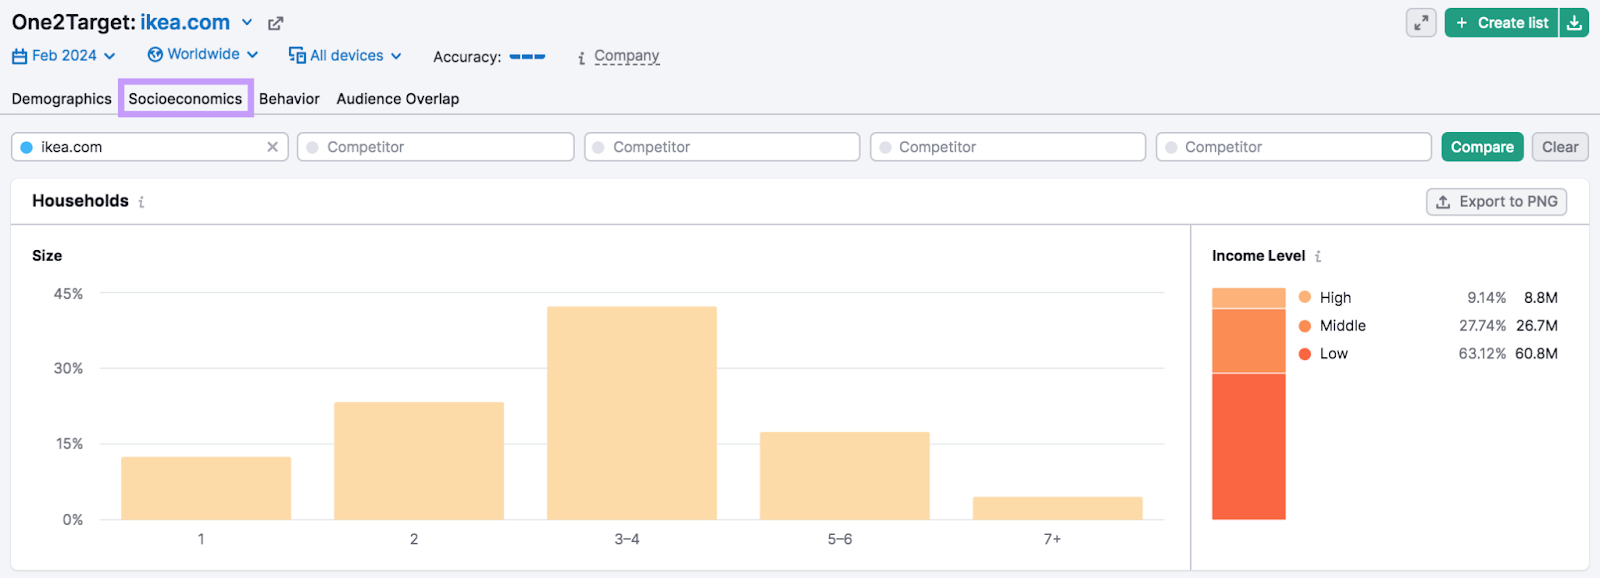This screenshot has height=578, width=1600.
Task: Click the High income legend dot
Action: (x=1305, y=297)
